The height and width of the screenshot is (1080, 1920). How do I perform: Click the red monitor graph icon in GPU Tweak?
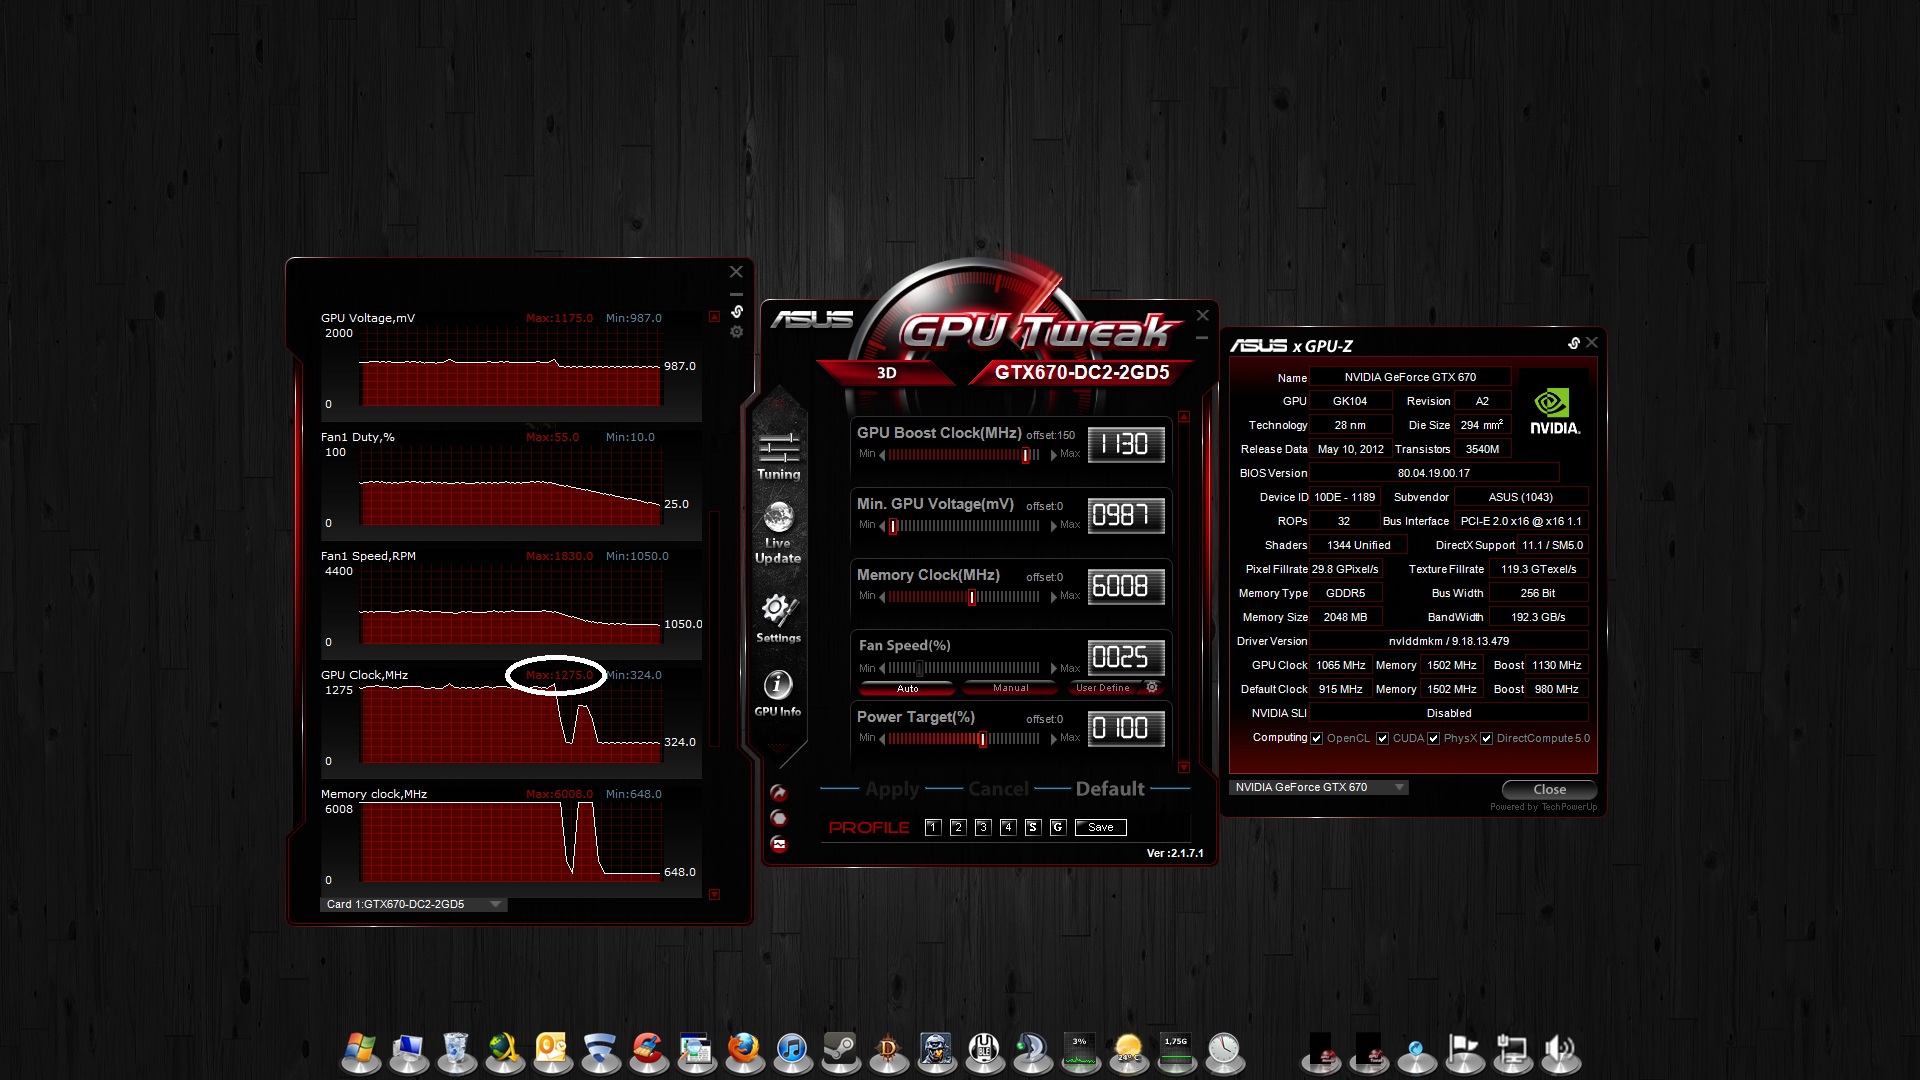click(x=779, y=844)
